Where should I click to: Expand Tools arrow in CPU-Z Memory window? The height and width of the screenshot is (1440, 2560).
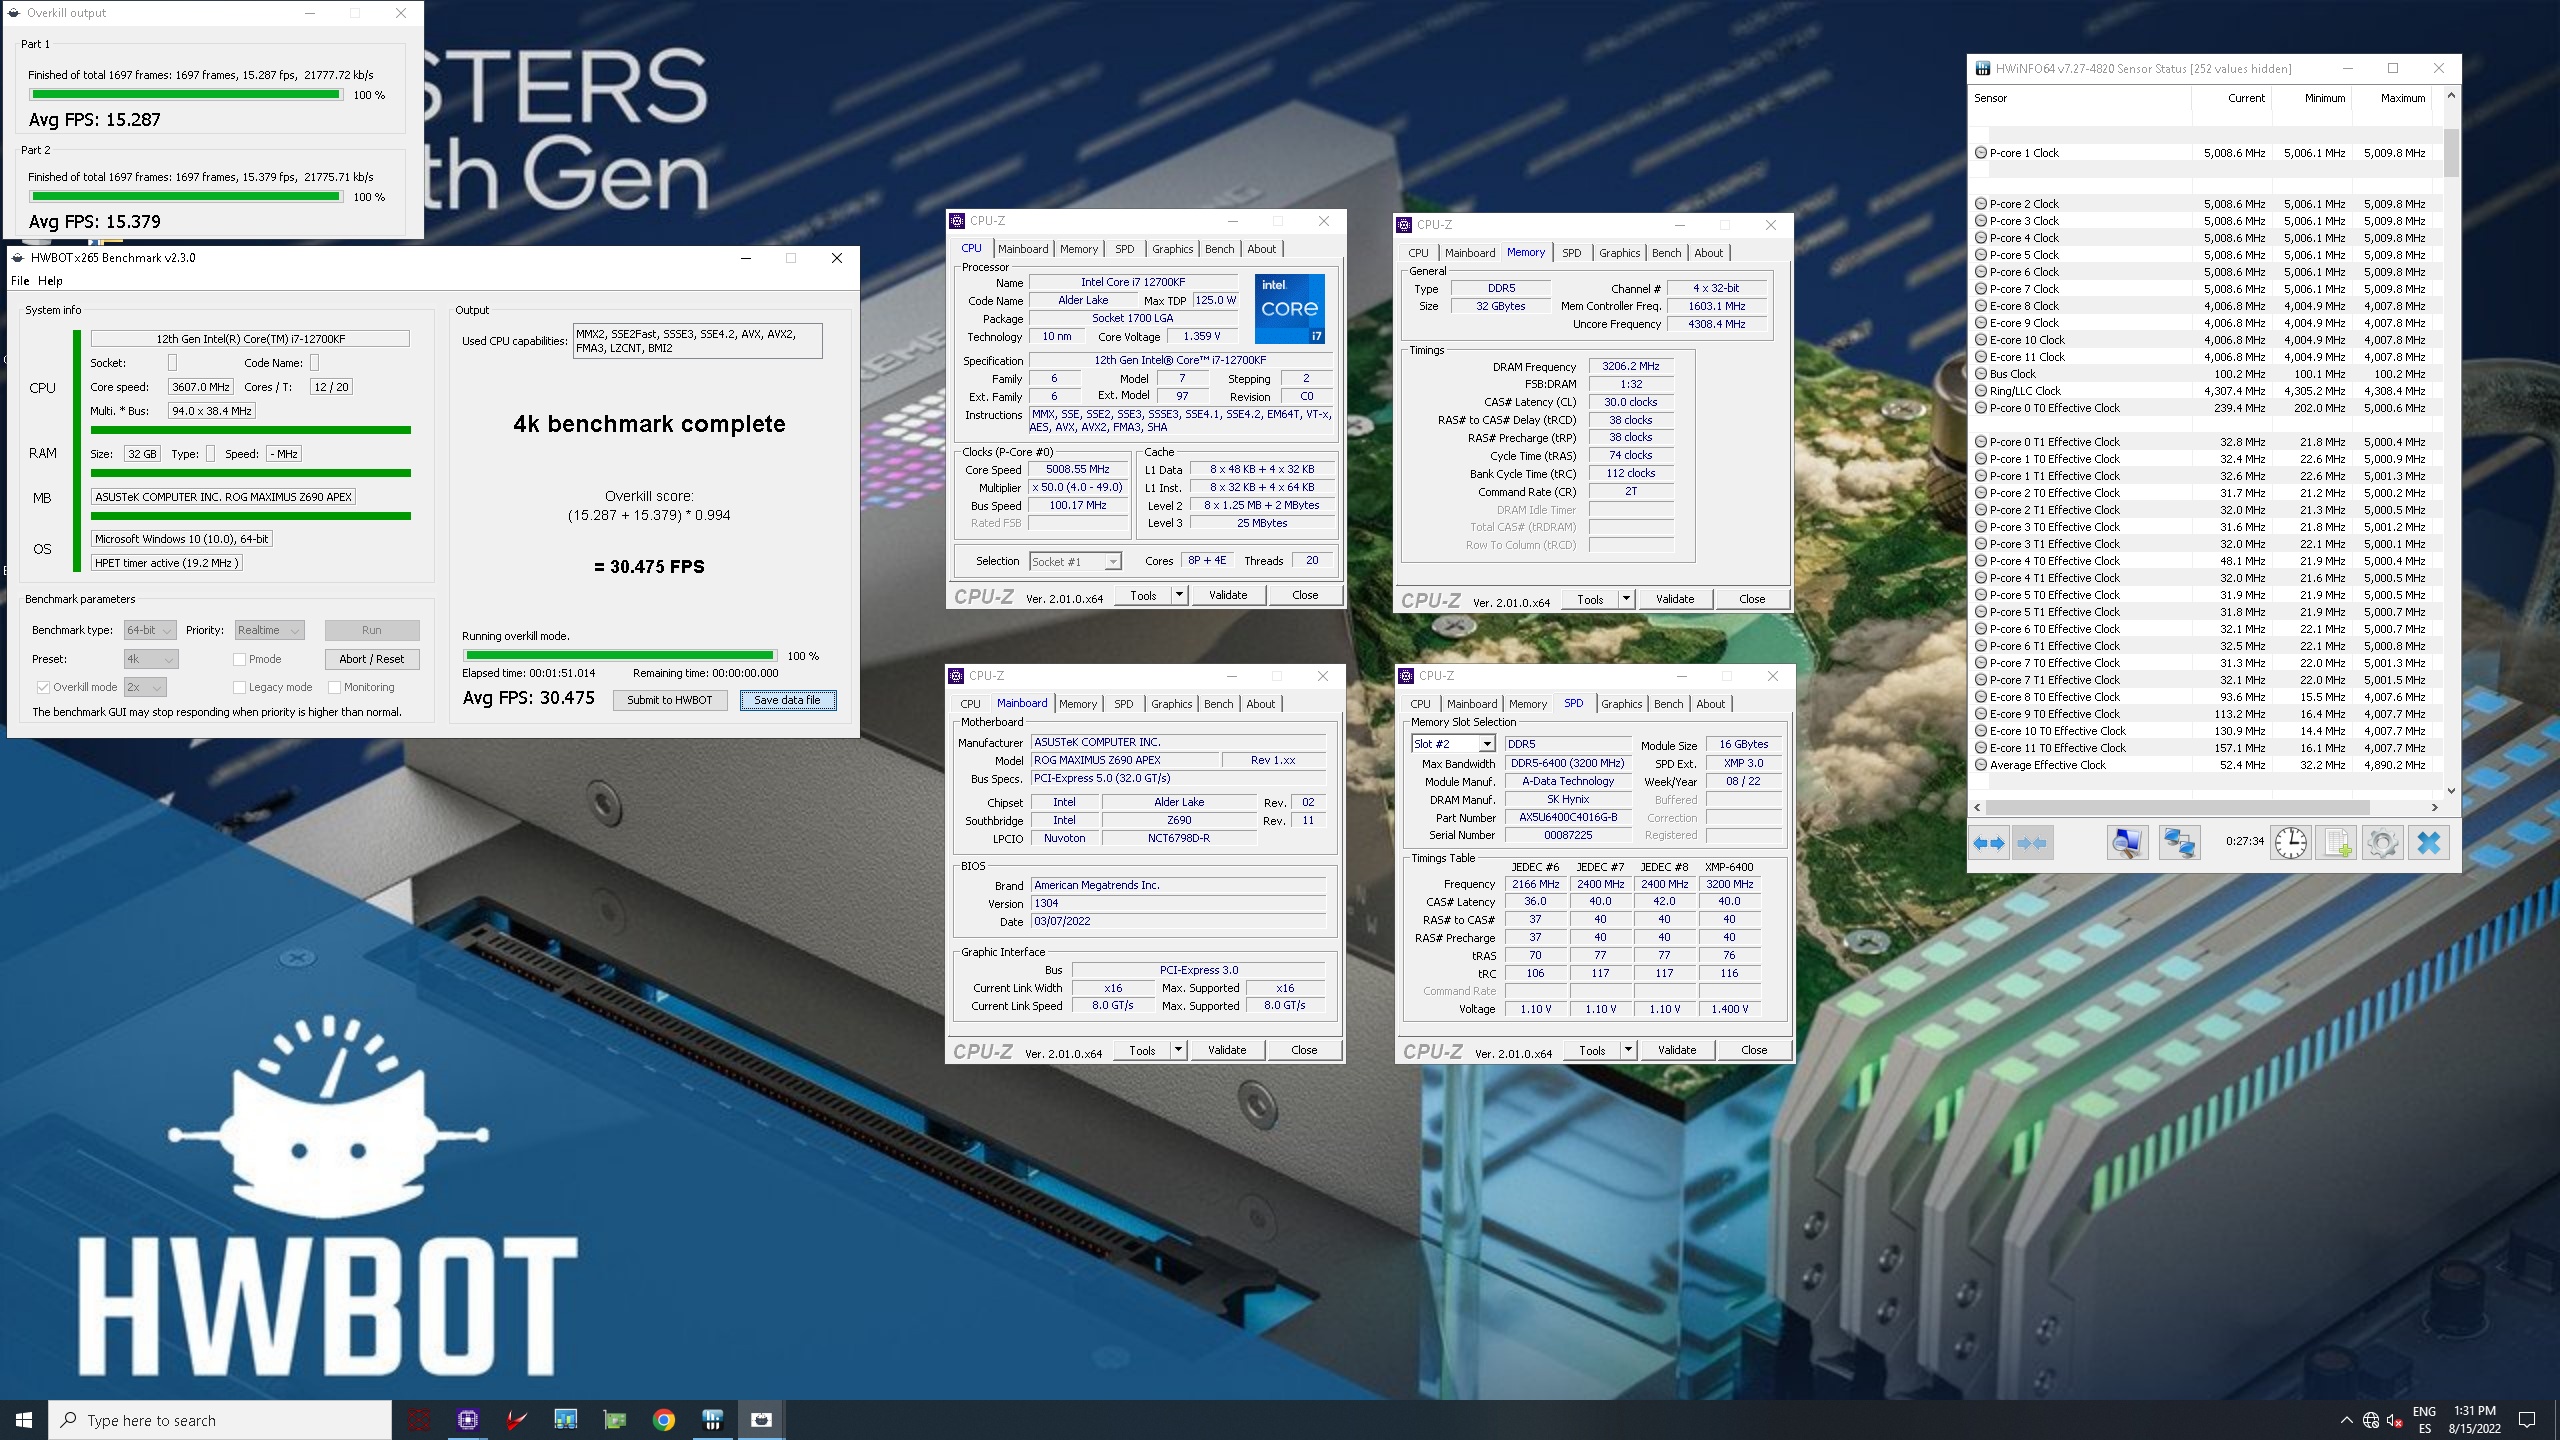[1626, 599]
